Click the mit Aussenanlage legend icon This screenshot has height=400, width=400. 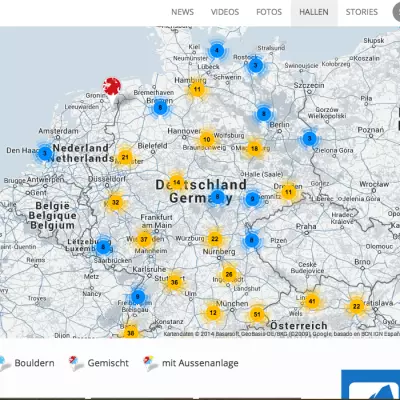click(150, 363)
